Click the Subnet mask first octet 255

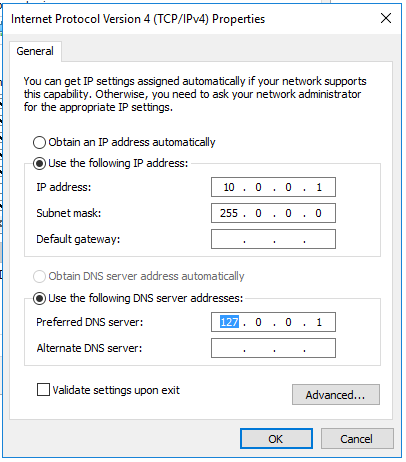pos(229,213)
